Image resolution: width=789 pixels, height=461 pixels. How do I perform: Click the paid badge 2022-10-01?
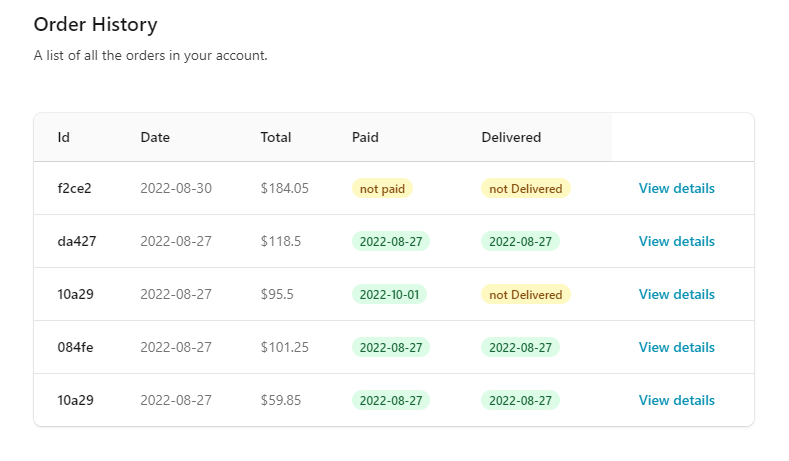(389, 294)
